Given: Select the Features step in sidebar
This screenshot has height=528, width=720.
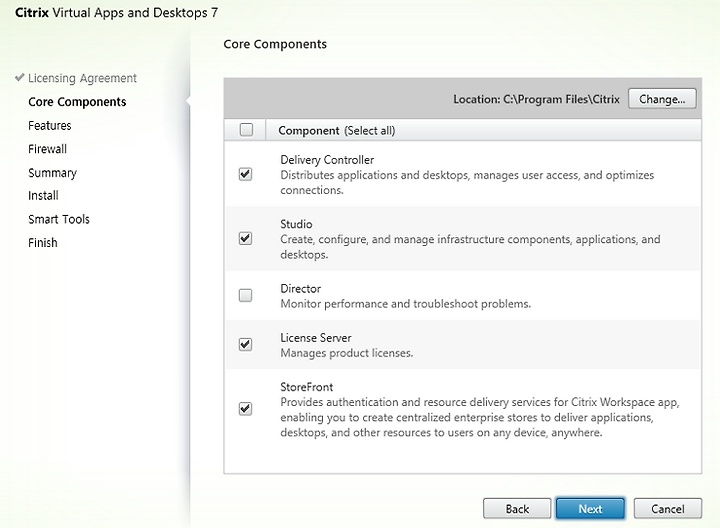Looking at the screenshot, I should 50,125.
